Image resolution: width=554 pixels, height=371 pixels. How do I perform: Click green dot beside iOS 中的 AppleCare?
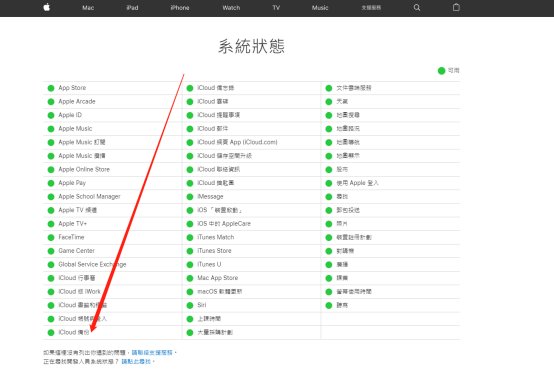190,224
